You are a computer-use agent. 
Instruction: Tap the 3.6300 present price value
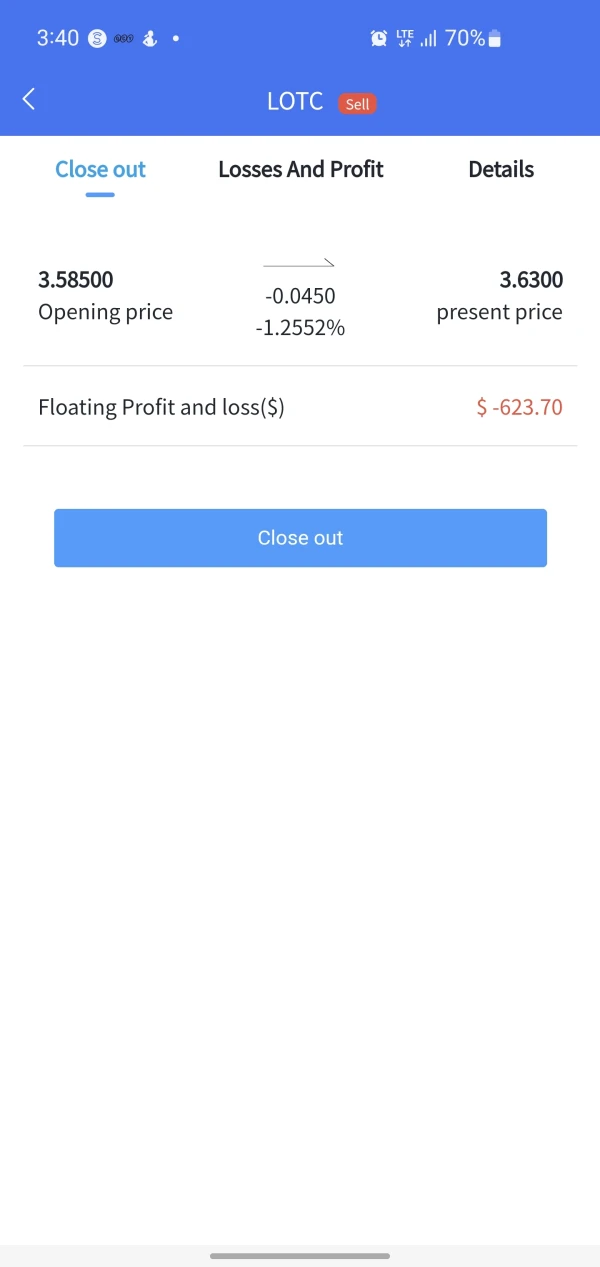[531, 280]
